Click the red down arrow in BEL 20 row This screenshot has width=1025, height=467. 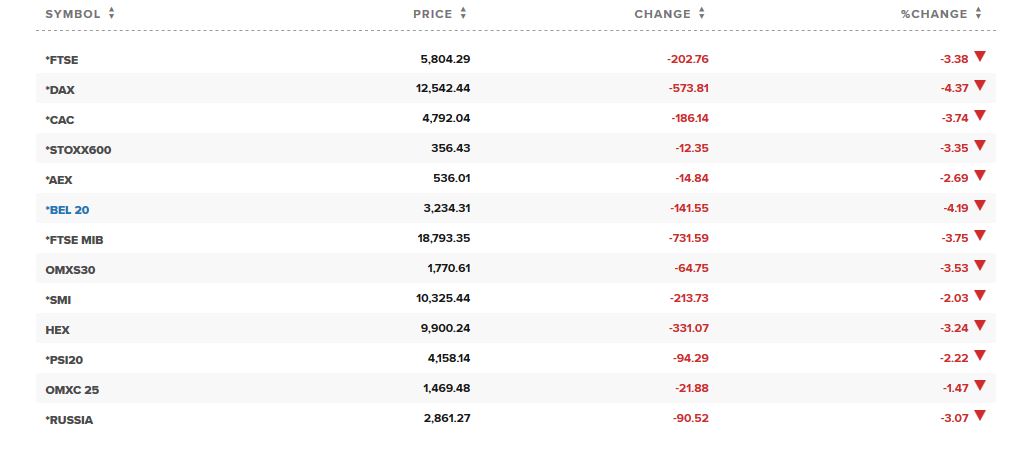(979, 205)
